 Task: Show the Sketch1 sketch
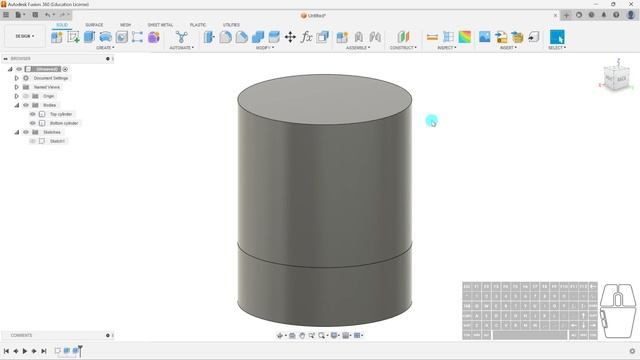[33, 141]
